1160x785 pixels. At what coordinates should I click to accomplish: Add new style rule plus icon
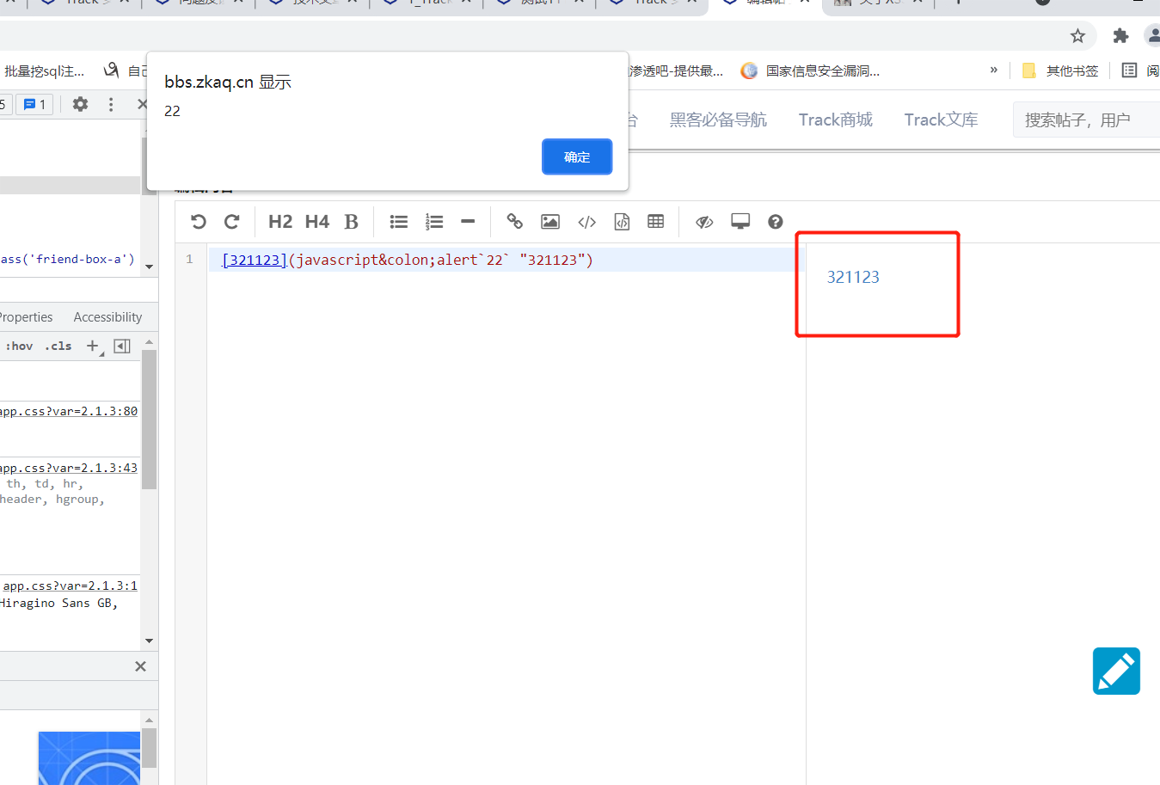(92, 346)
